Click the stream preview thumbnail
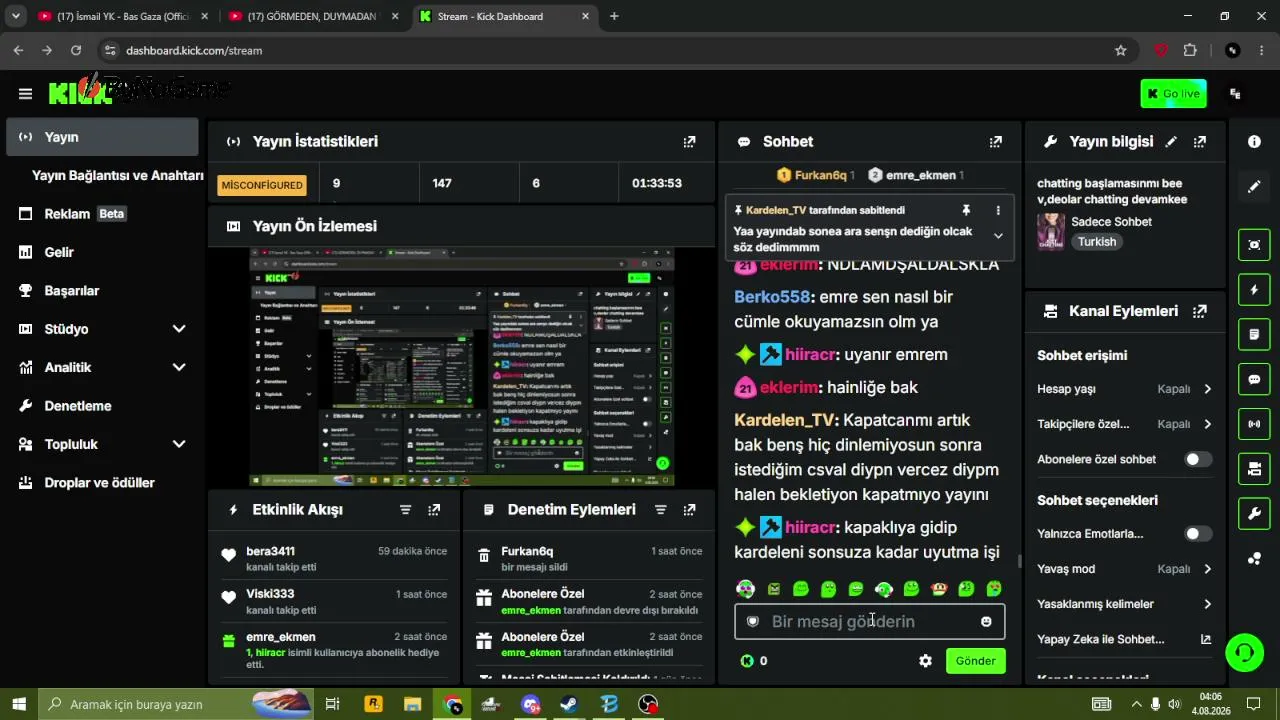1280x720 pixels. (462, 366)
